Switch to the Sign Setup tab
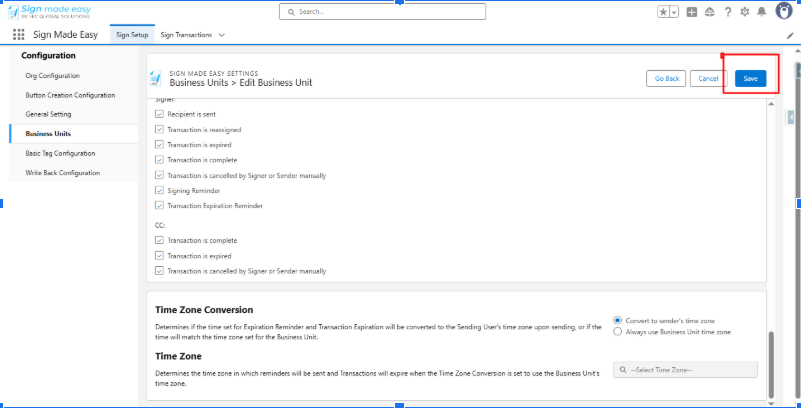The height and width of the screenshot is (408, 801). tap(132, 35)
